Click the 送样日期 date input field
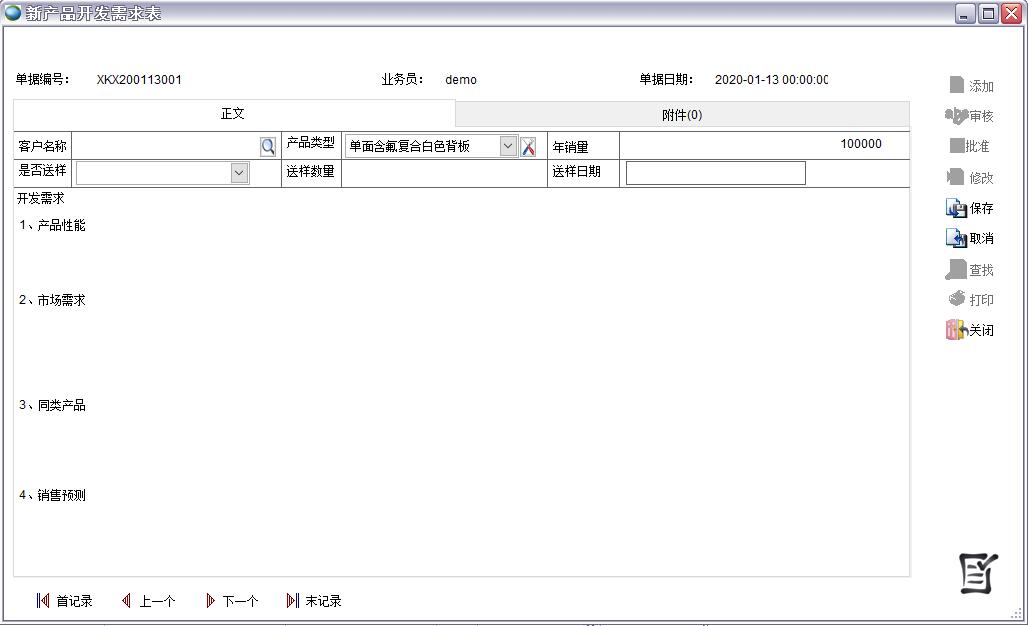Viewport: 1029px width, 626px height. 715,173
